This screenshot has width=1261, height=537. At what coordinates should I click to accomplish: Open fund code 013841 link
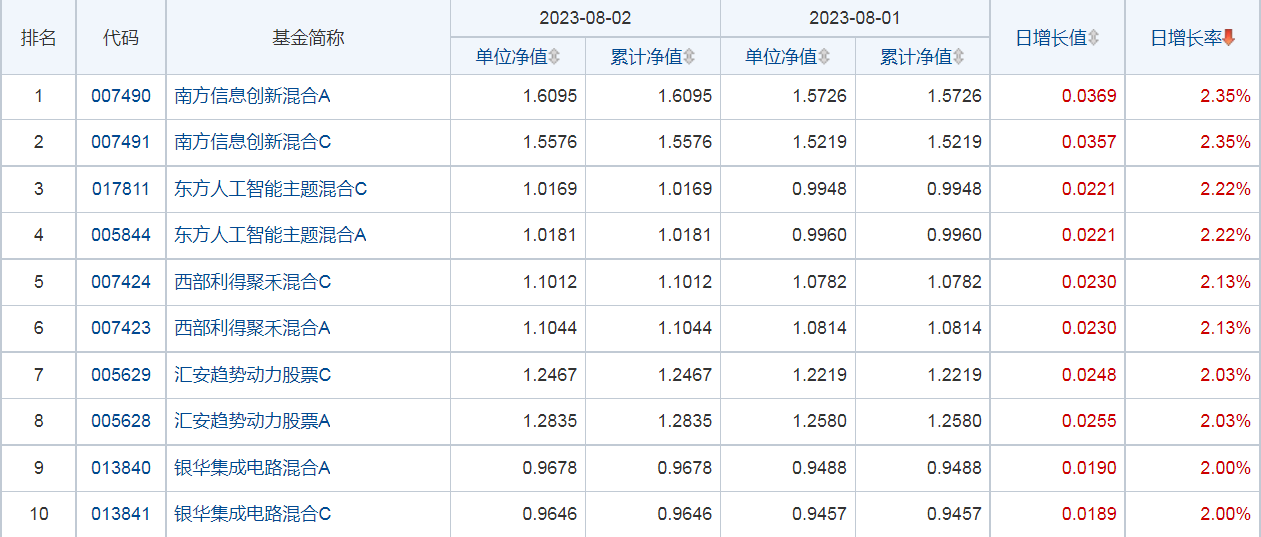click(x=121, y=514)
